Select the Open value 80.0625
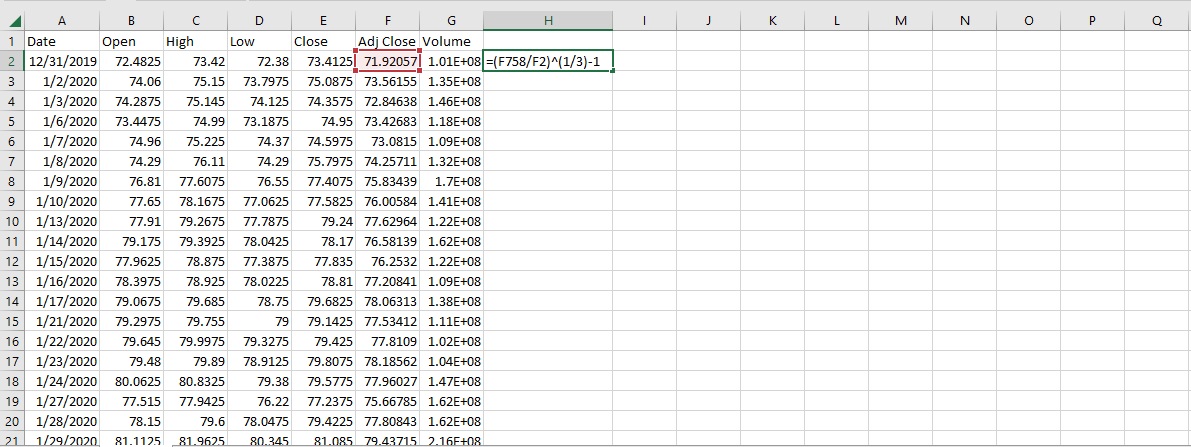Viewport: 1191px width, 447px height. pos(131,381)
